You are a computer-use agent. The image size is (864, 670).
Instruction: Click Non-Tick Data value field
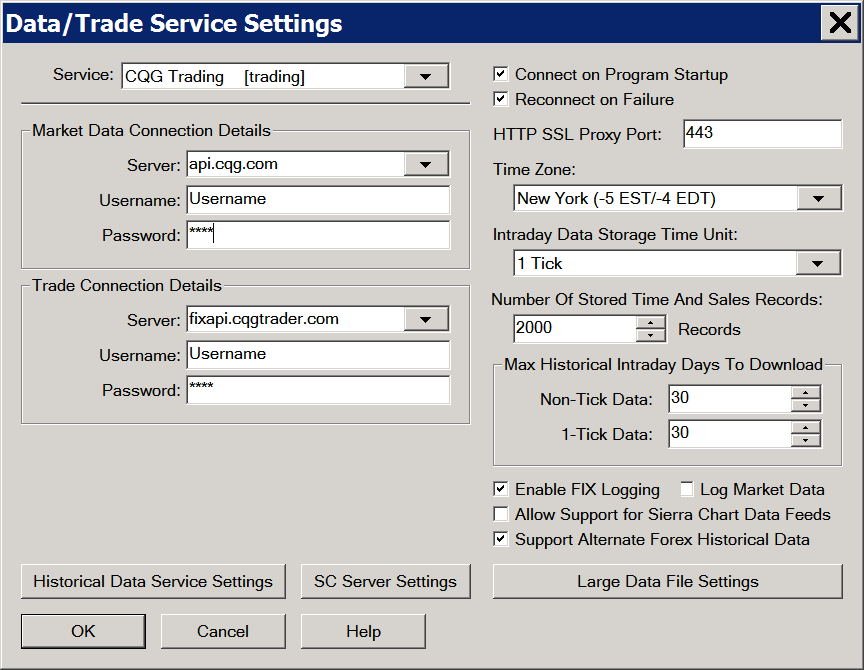tap(730, 398)
